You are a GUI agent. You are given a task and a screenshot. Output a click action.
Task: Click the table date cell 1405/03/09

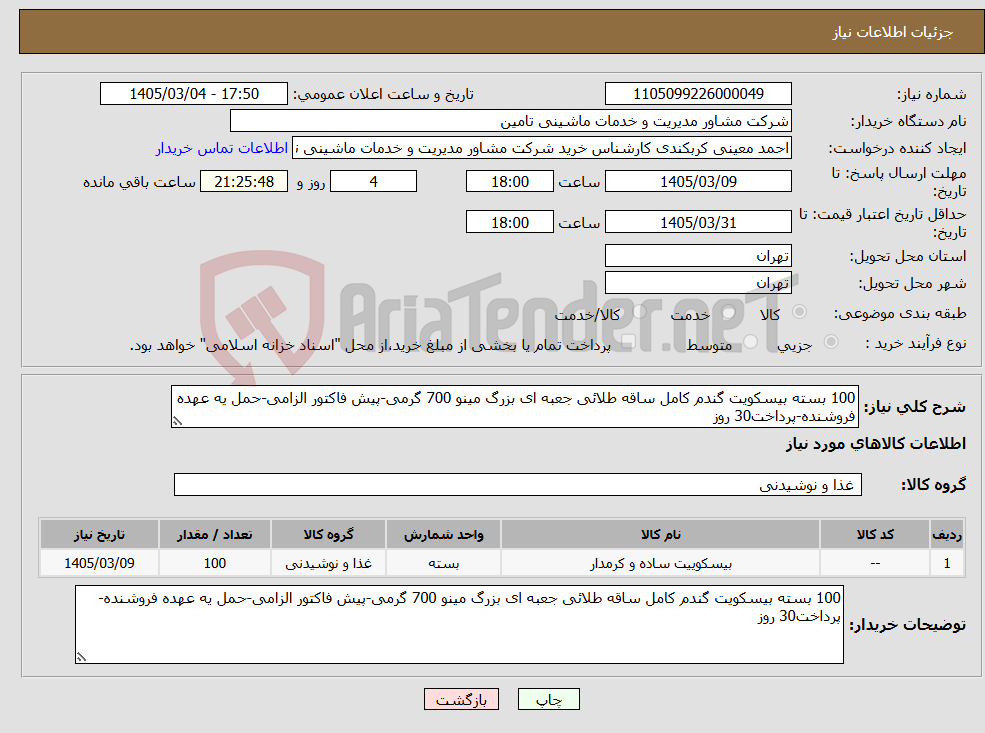(99, 563)
